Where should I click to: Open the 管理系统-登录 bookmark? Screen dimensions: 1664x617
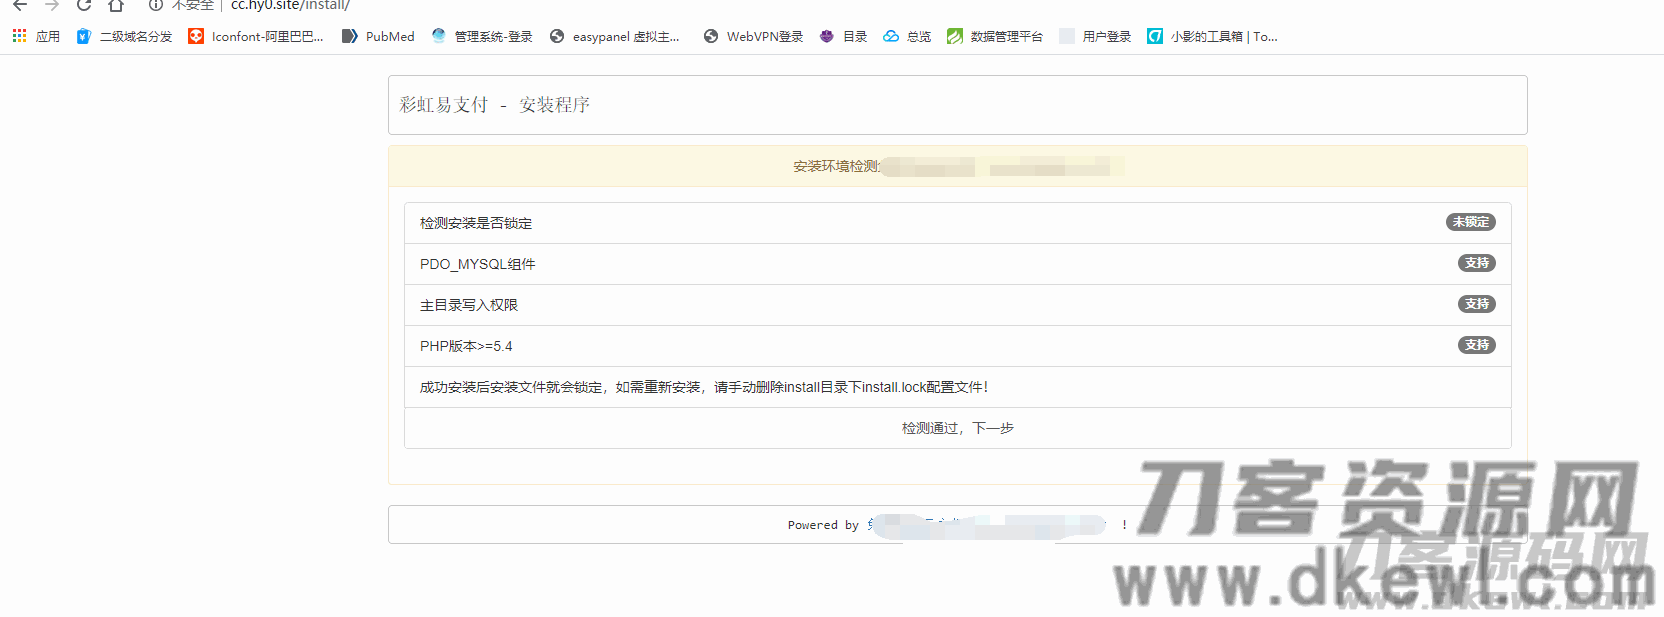(x=482, y=37)
